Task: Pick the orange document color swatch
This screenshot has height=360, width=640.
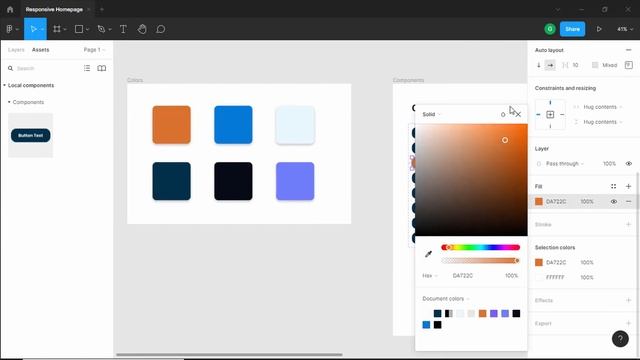Action: pos(482,313)
